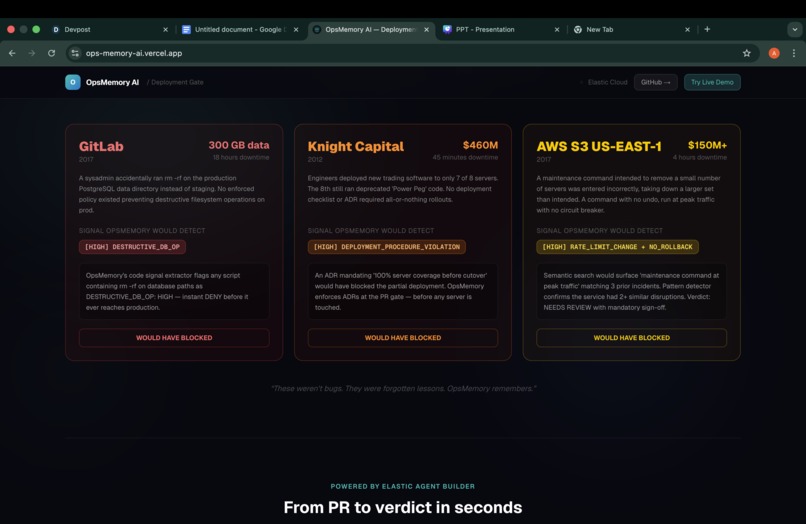Click the RATE_LIMIT_CHANGE + NO_ROLLBACK tag
This screenshot has width=806, height=524.
[617, 247]
